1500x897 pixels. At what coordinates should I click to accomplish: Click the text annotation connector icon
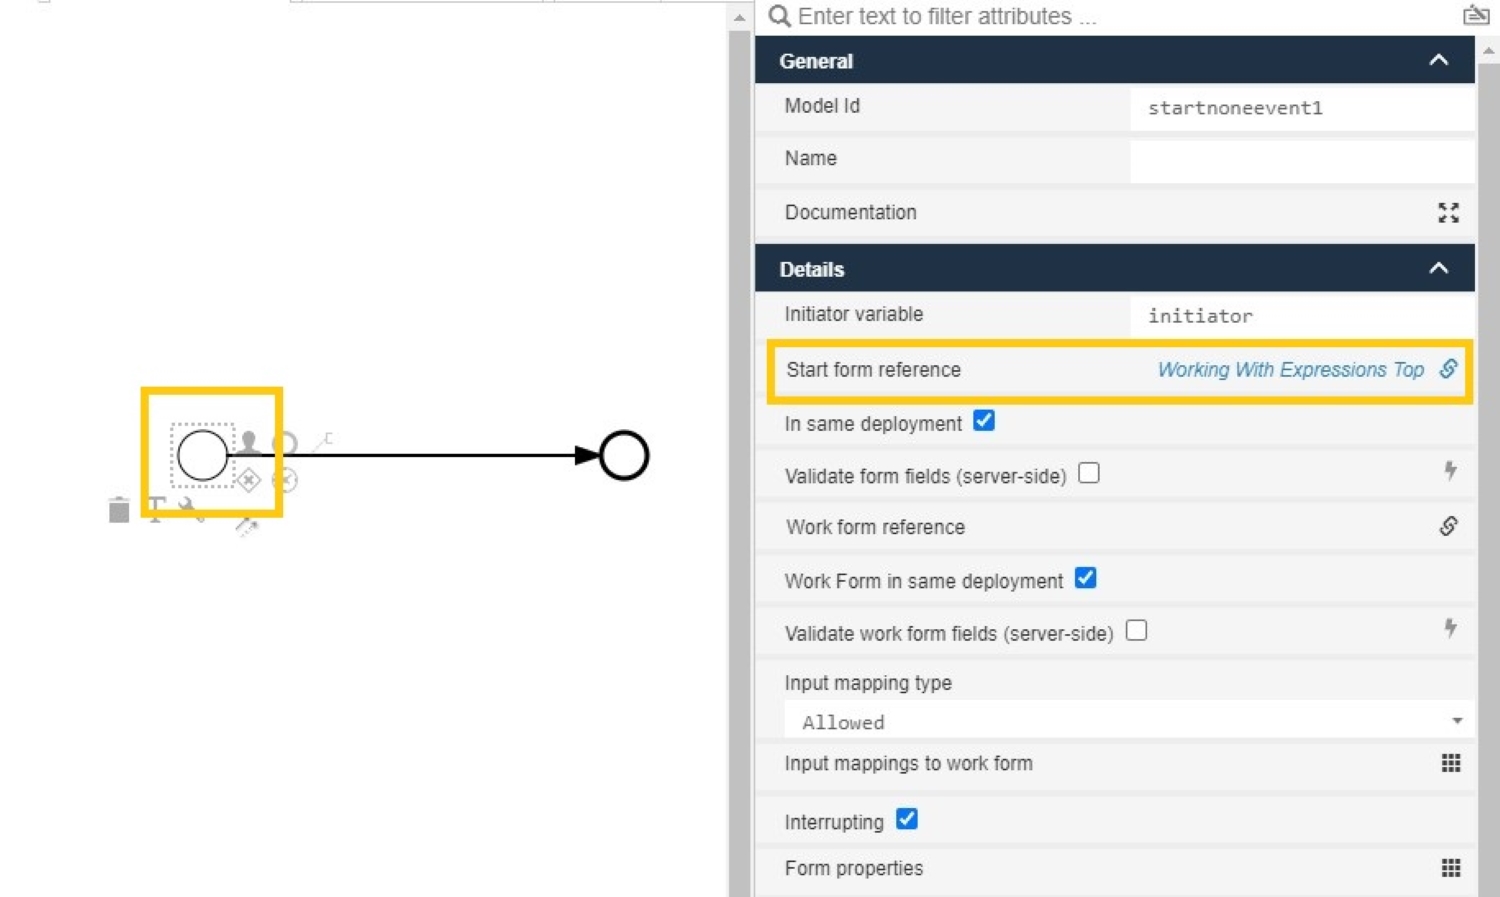coord(323,440)
